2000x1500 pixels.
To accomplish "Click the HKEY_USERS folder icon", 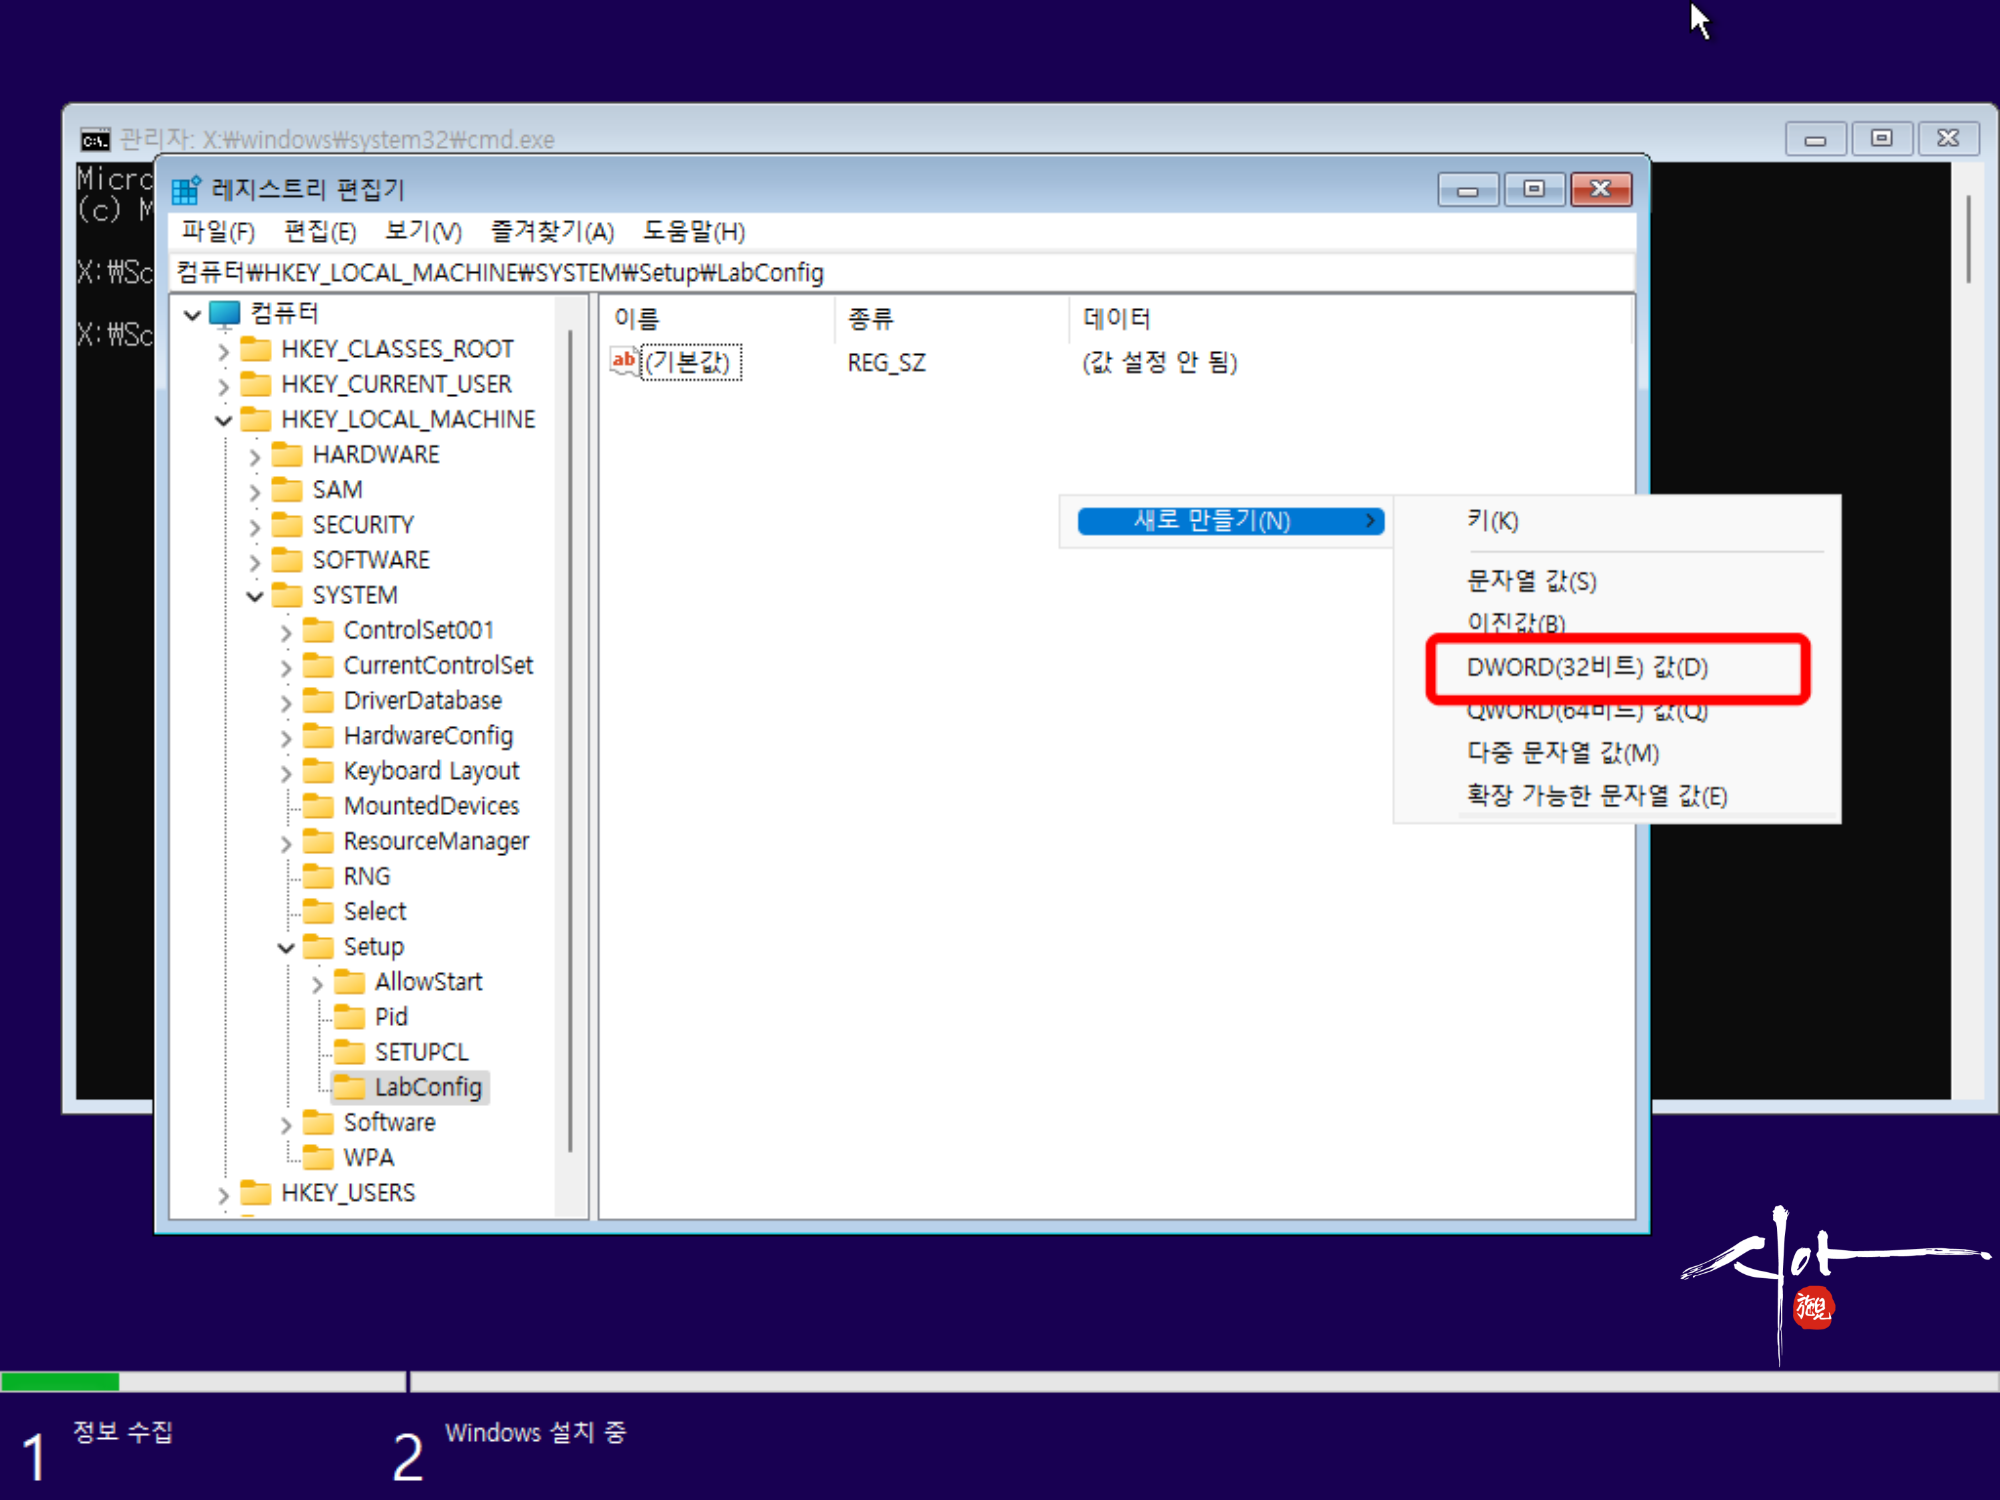I will [256, 1193].
